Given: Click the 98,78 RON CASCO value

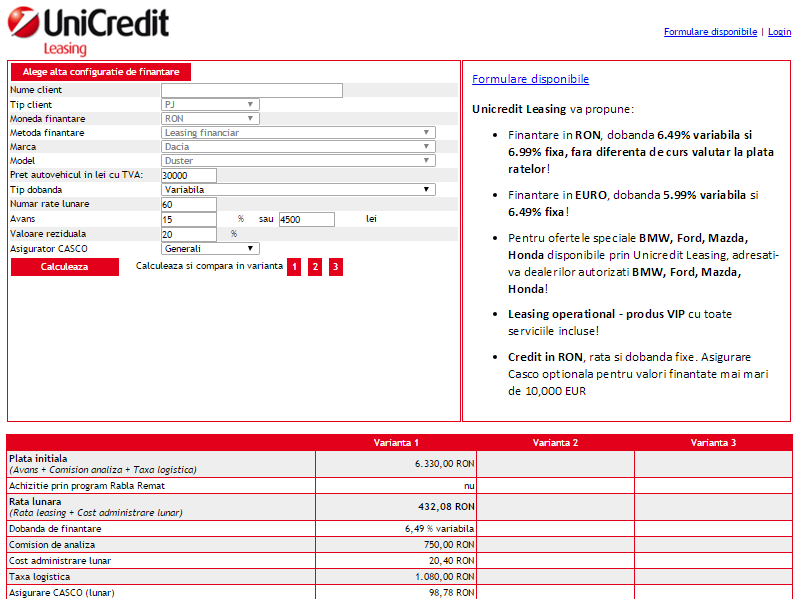Looking at the screenshot, I should (x=451, y=592).
